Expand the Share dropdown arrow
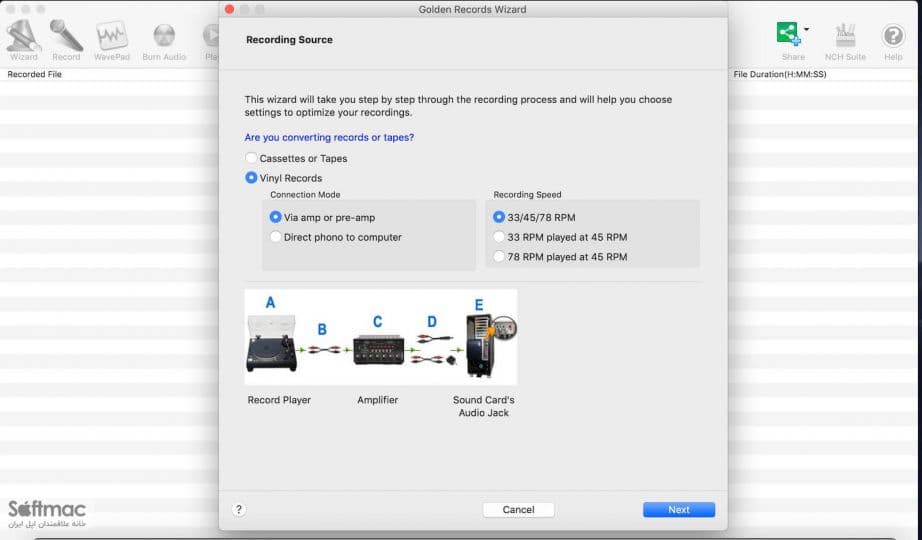The width and height of the screenshot is (922, 540). point(807,29)
